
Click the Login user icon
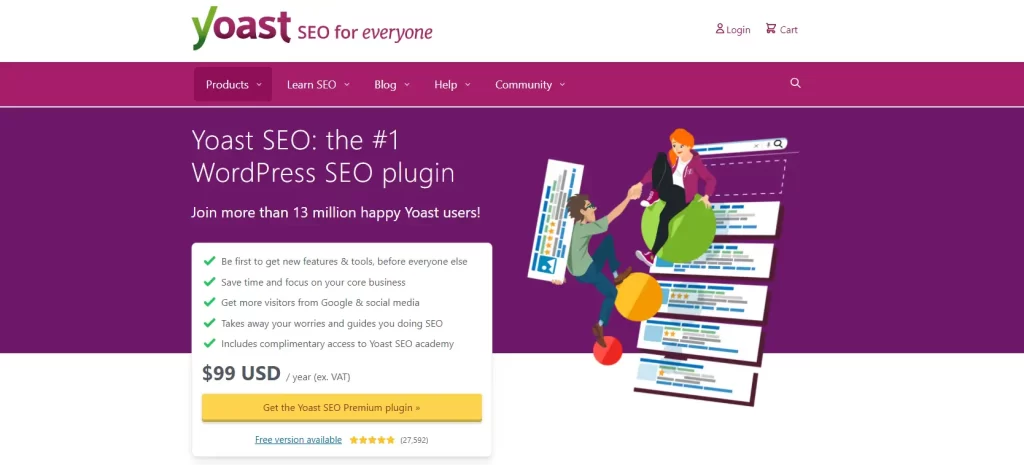(720, 29)
